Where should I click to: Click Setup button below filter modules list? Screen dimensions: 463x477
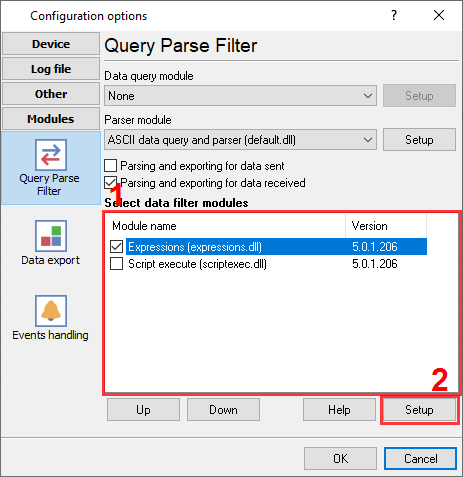click(419, 410)
